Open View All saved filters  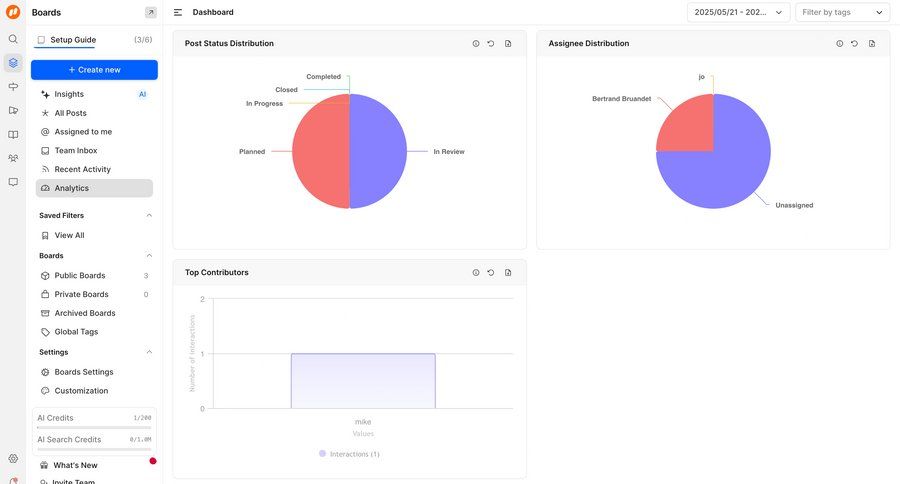click(x=94, y=235)
